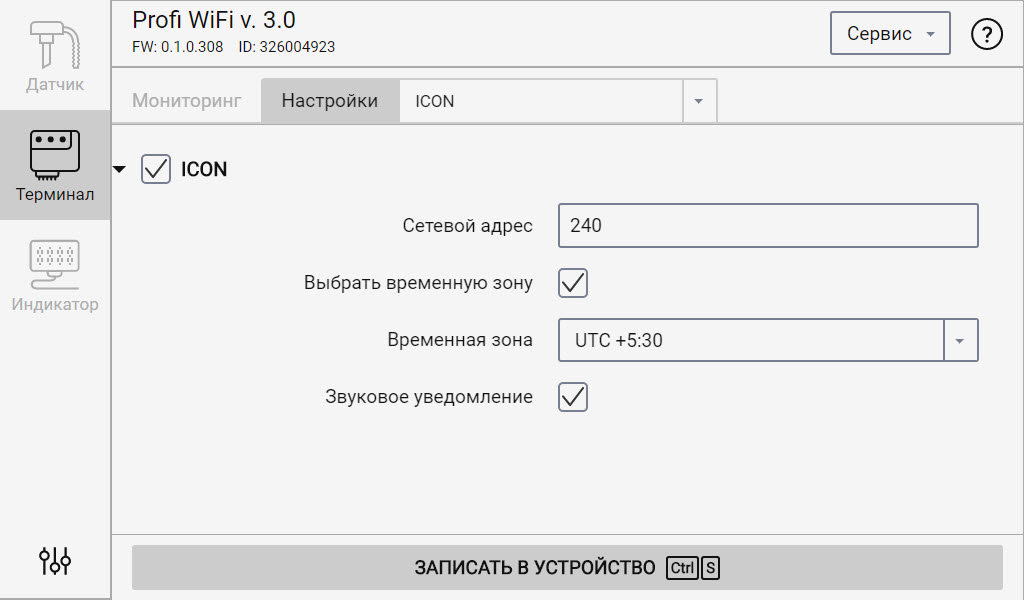This screenshot has height=600, width=1024.
Task: Click the Ctrl S shortcut badge
Action: [693, 568]
